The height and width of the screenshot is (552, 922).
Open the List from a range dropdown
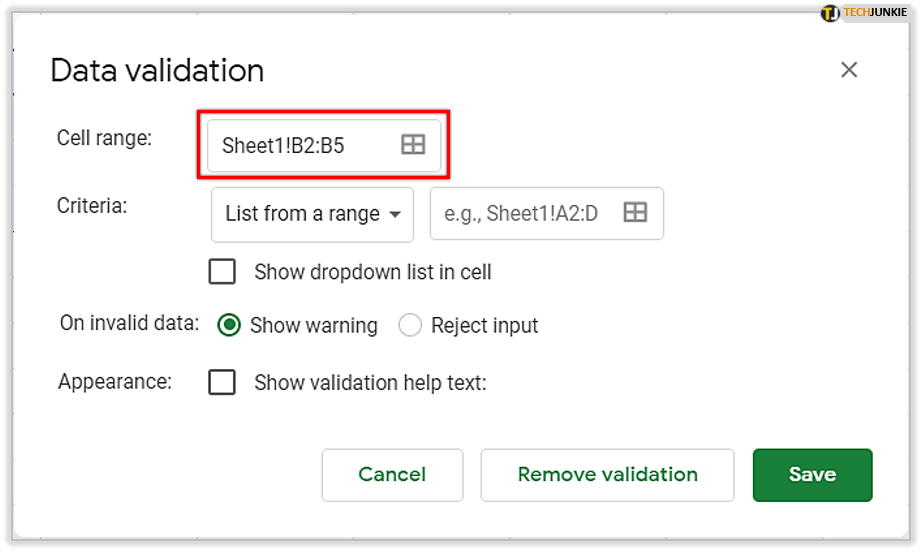click(312, 214)
